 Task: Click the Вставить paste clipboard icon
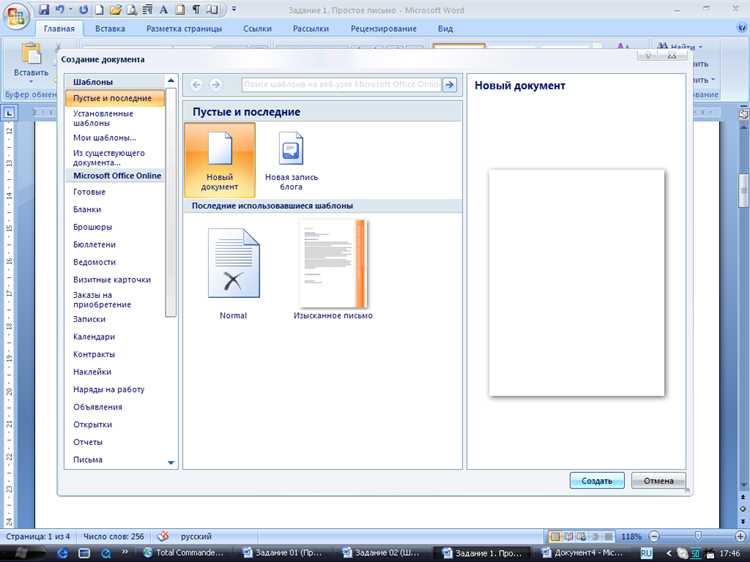pos(31,54)
